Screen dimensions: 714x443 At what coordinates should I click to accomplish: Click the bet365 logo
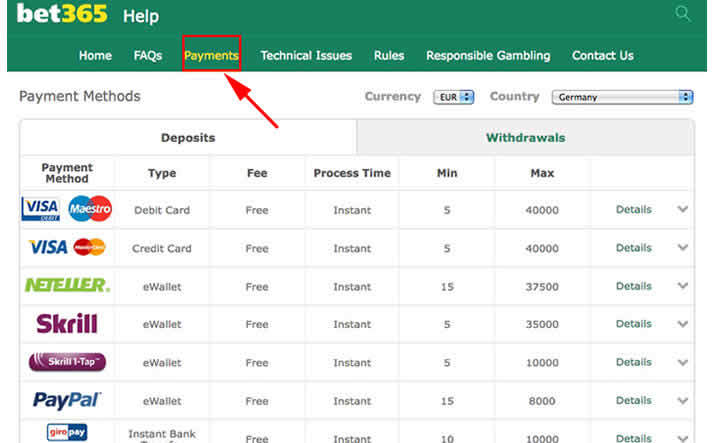pyautogui.click(x=62, y=13)
